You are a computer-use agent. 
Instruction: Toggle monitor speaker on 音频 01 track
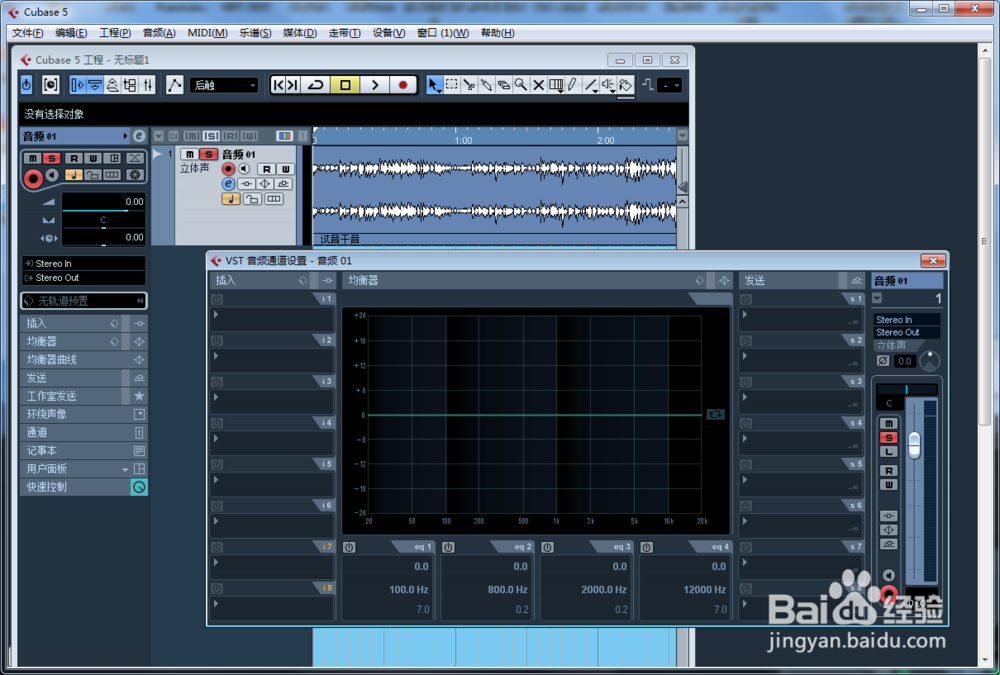pyautogui.click(x=244, y=169)
